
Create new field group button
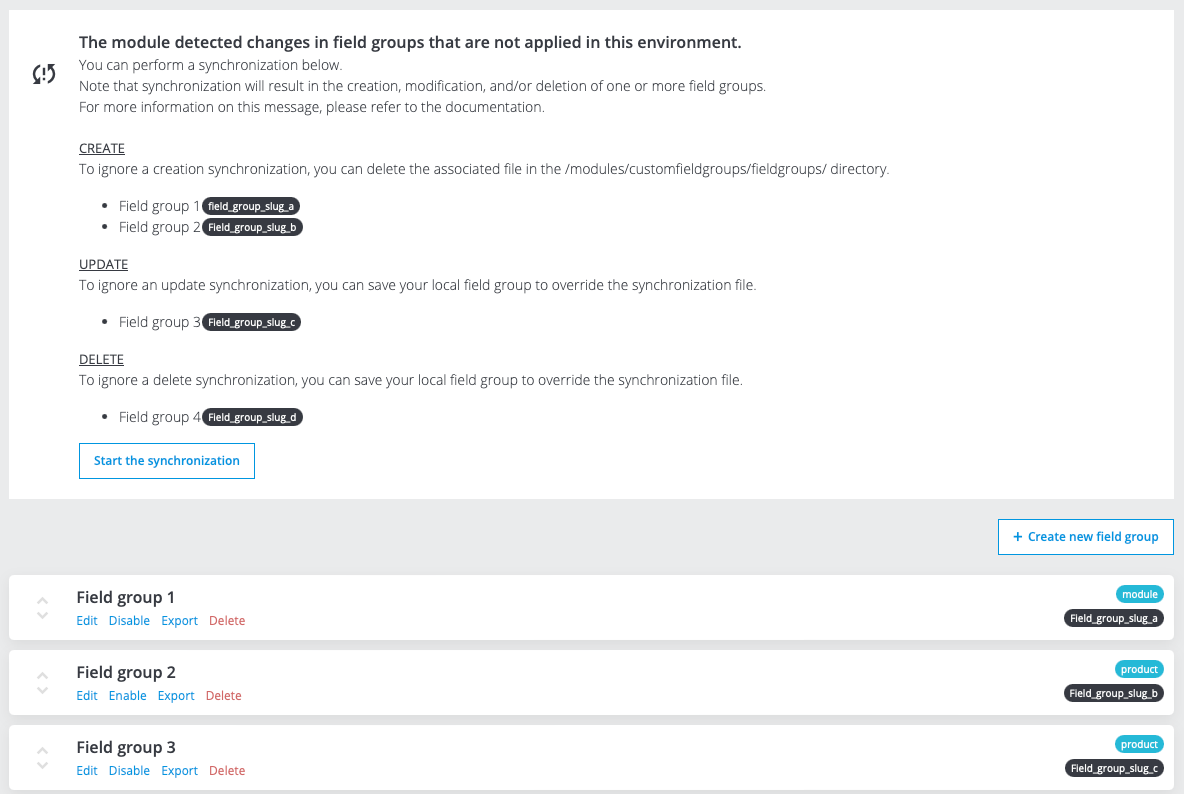coord(1085,537)
